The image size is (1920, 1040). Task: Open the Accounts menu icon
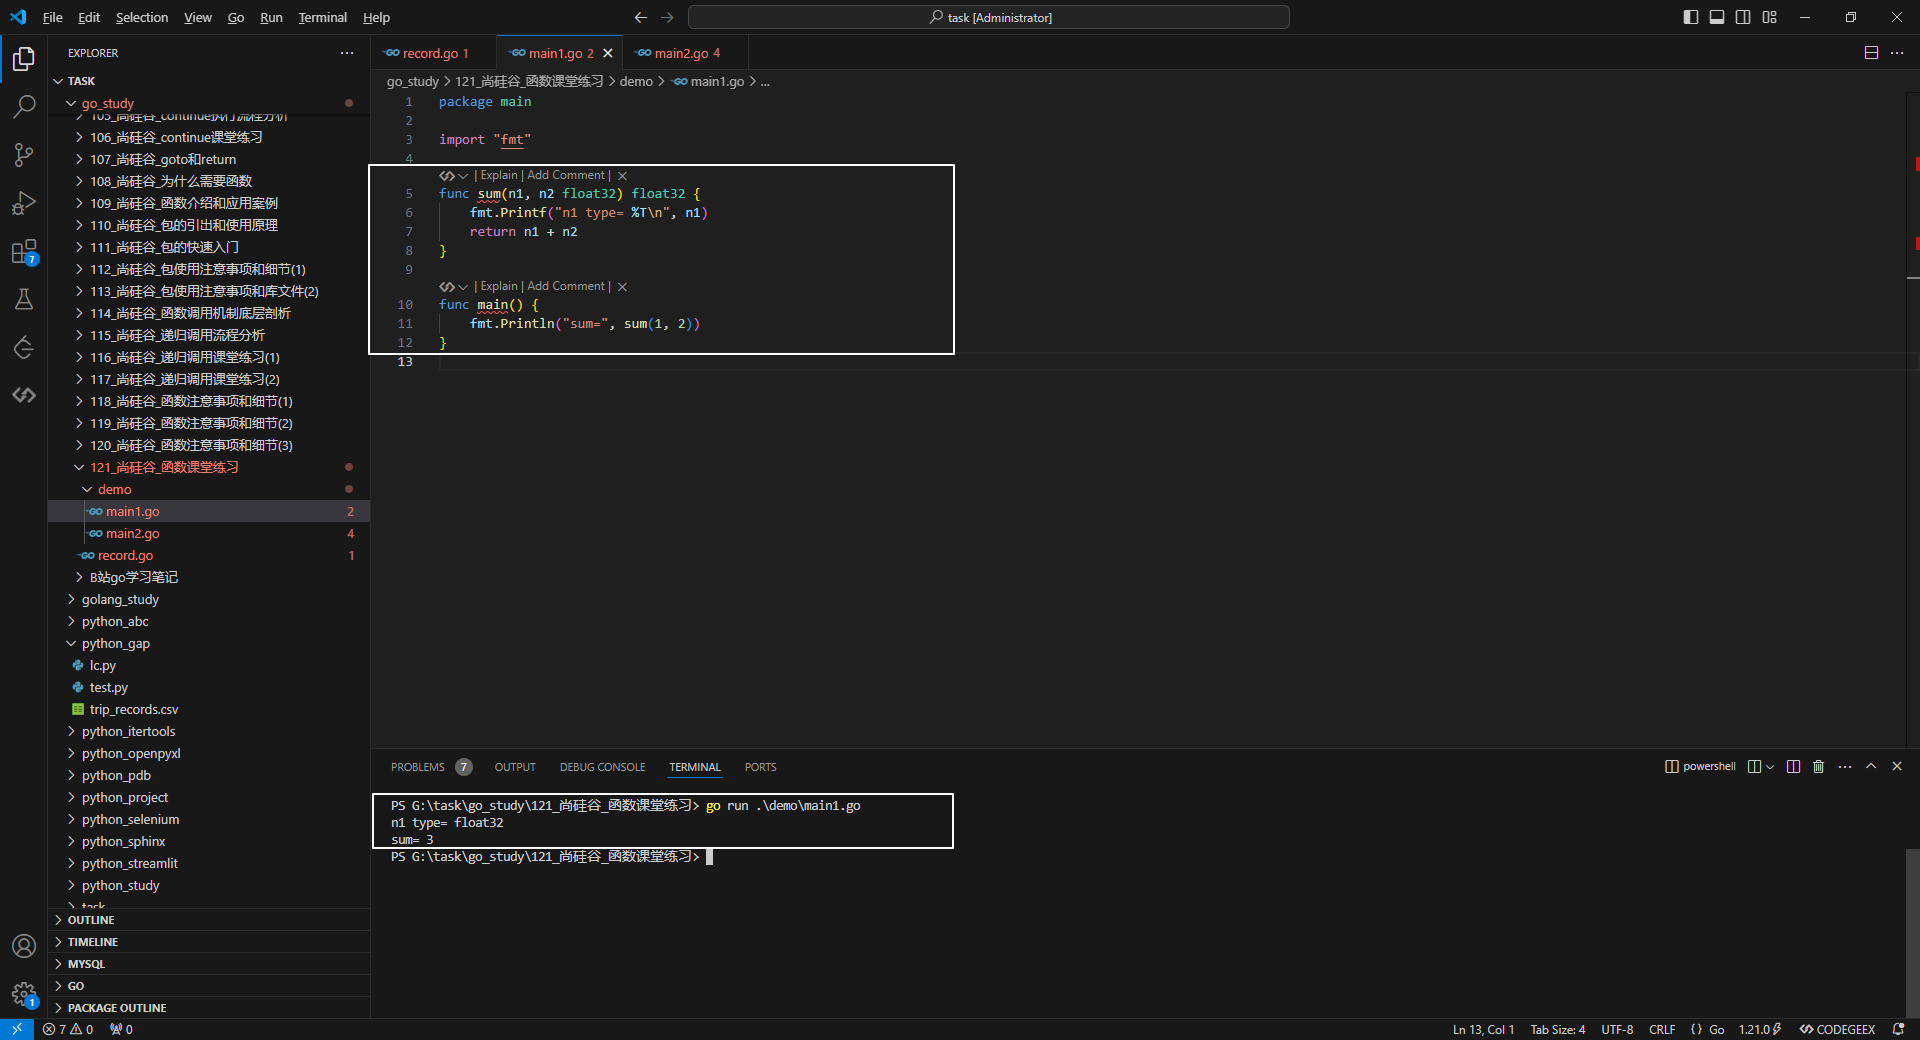point(24,946)
